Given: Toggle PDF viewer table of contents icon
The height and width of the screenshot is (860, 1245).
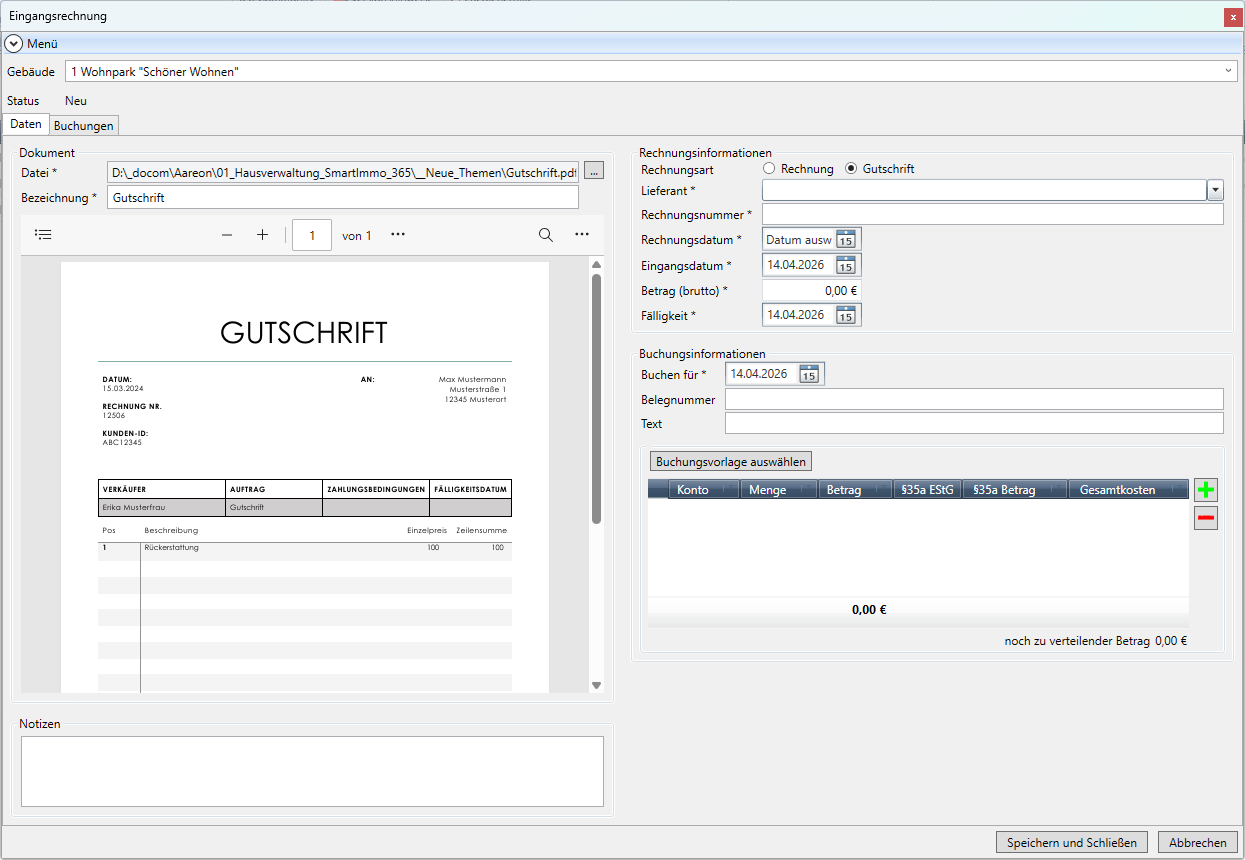Looking at the screenshot, I should point(43,235).
